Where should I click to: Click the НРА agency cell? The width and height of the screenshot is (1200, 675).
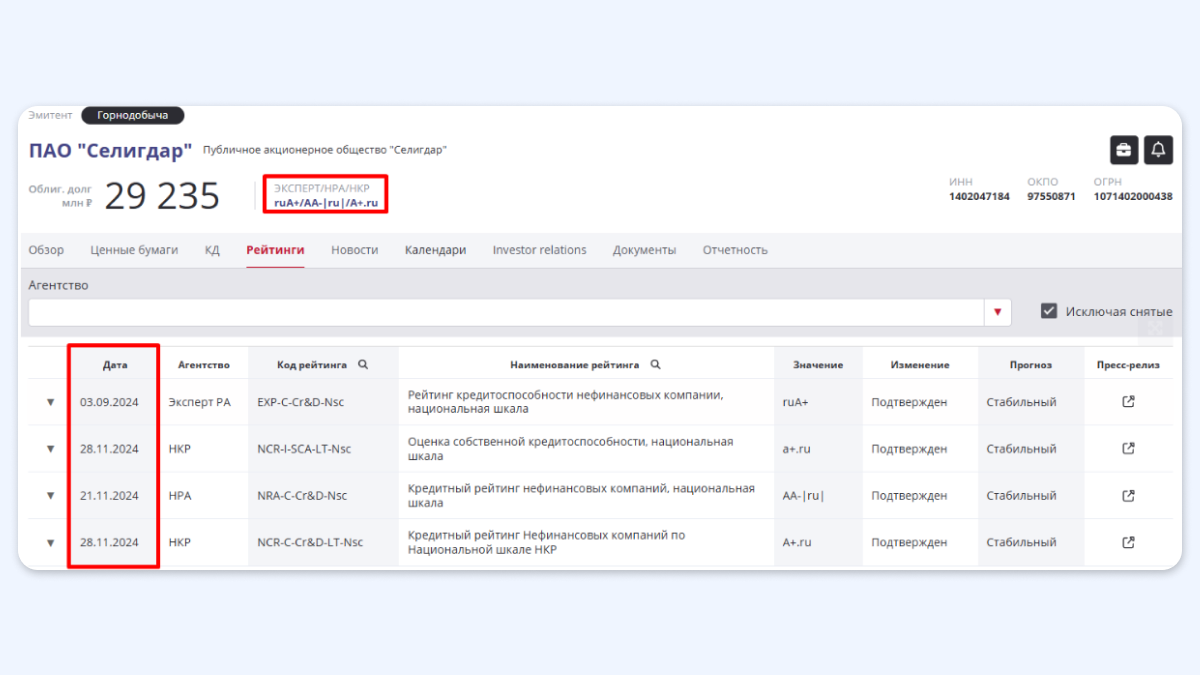click(180, 495)
